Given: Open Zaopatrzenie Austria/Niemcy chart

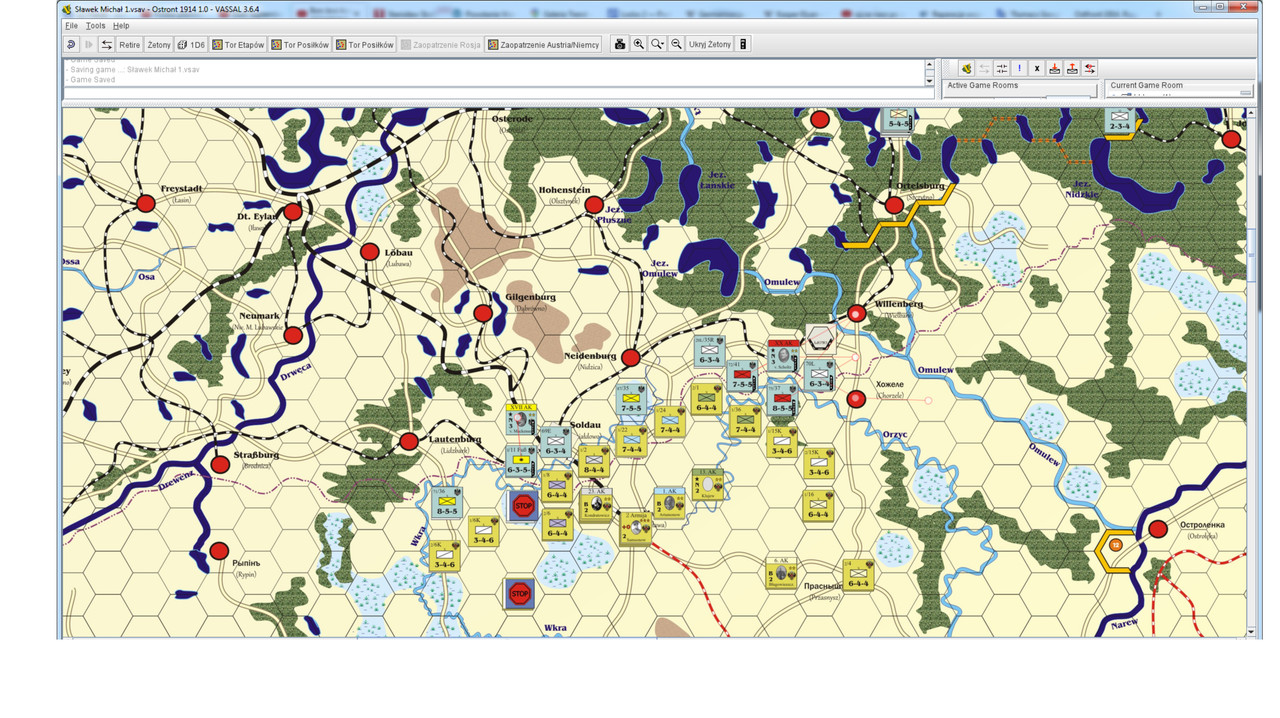Looking at the screenshot, I should pos(544,45).
